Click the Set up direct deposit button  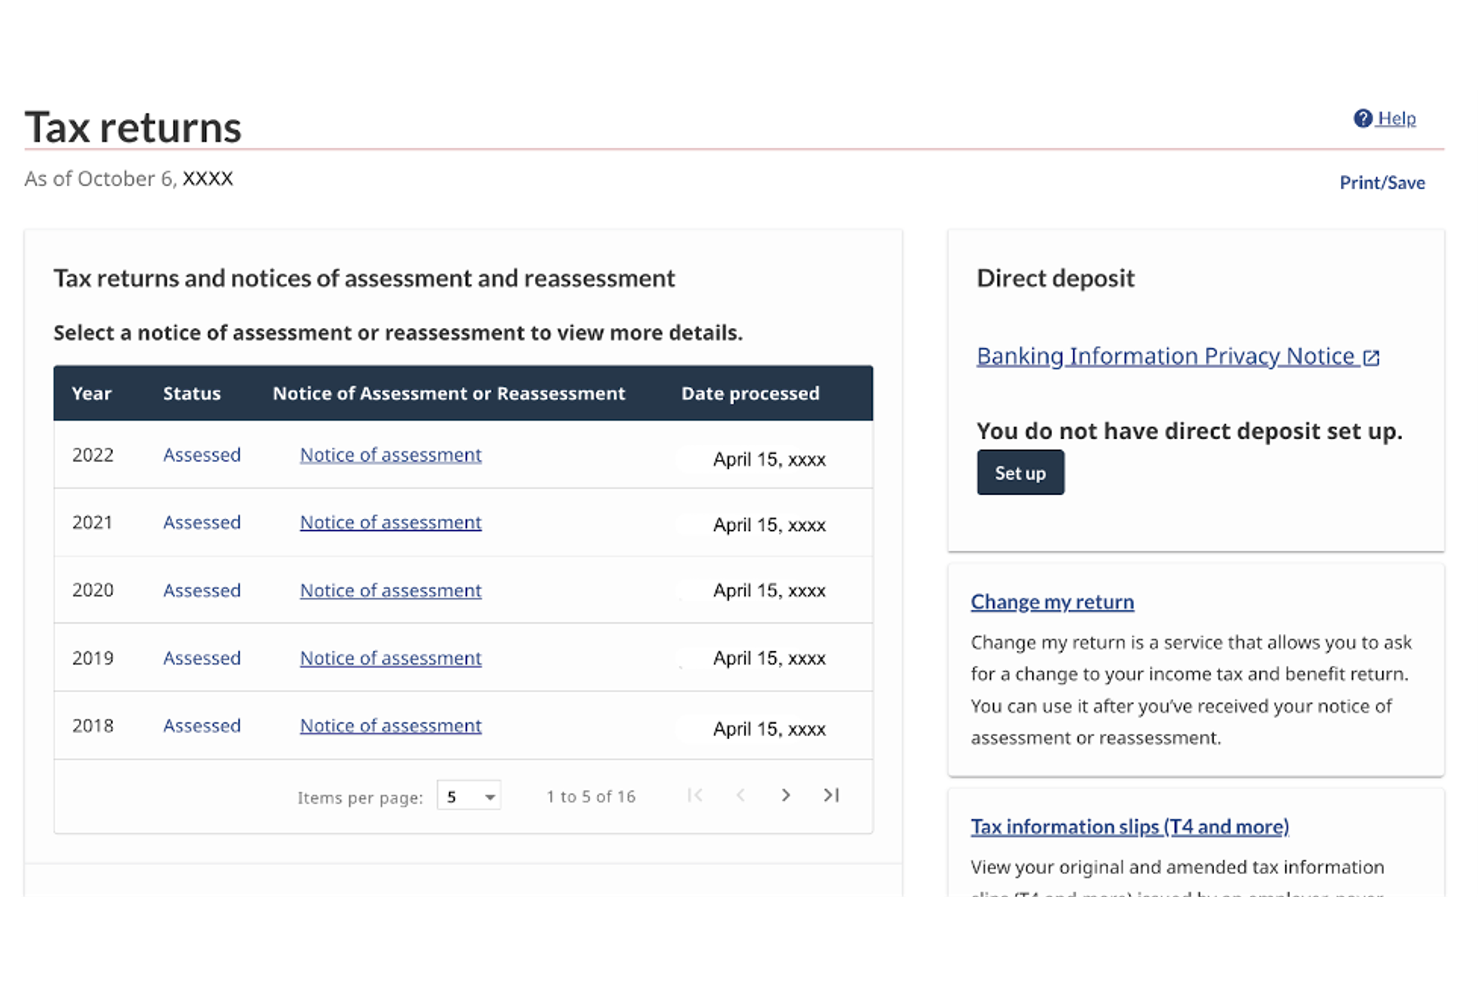(1020, 473)
